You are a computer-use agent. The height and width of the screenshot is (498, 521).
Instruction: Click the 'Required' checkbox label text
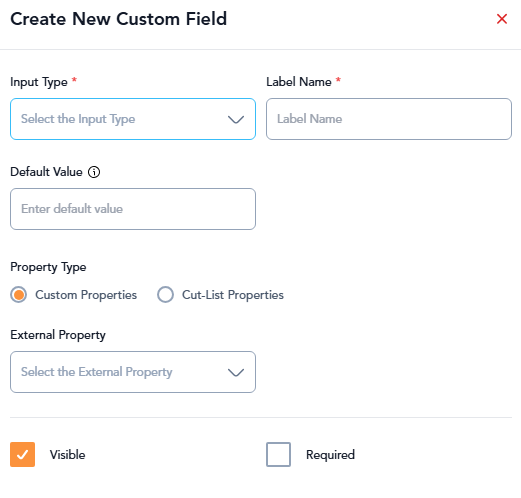pyautogui.click(x=330, y=455)
